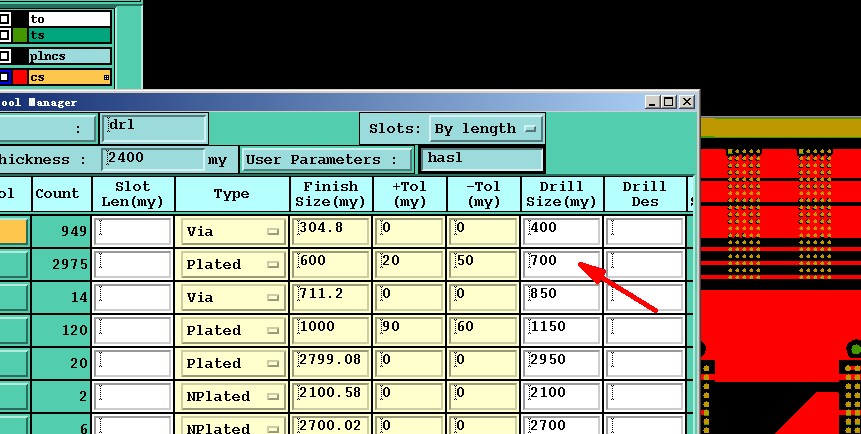Click the -Tol field showing 60
Image resolution: width=861 pixels, height=434 pixels.
pyautogui.click(x=484, y=330)
